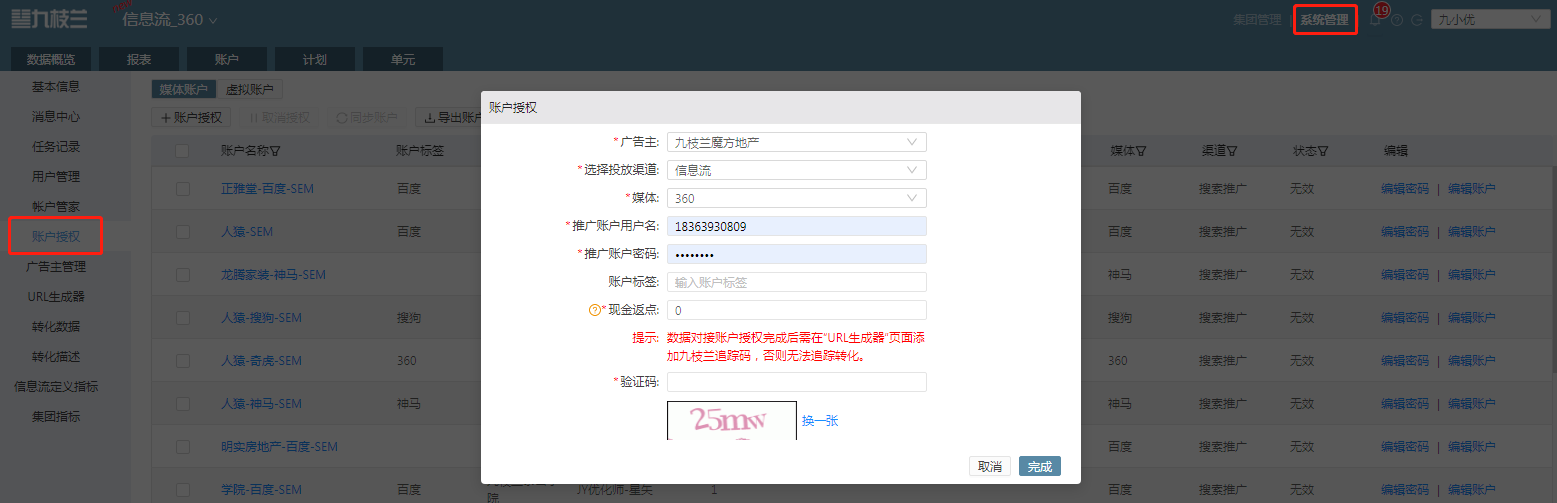Open 集团管理 in top header
1557x503 pixels.
click(x=1257, y=19)
